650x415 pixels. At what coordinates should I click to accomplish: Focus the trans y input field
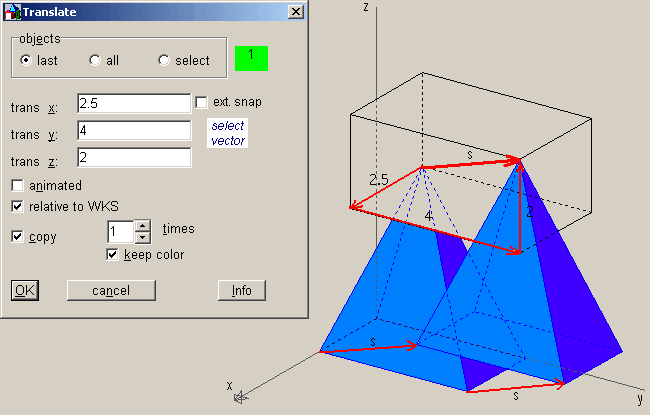point(134,131)
